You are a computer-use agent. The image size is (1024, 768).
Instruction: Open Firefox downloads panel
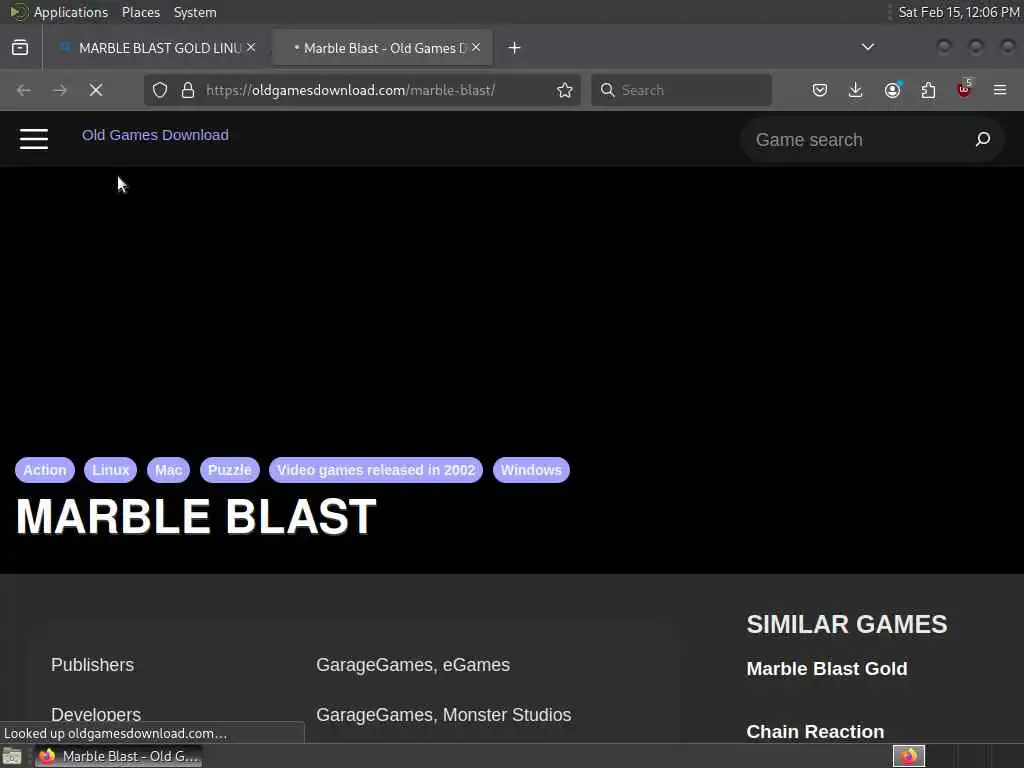(856, 90)
